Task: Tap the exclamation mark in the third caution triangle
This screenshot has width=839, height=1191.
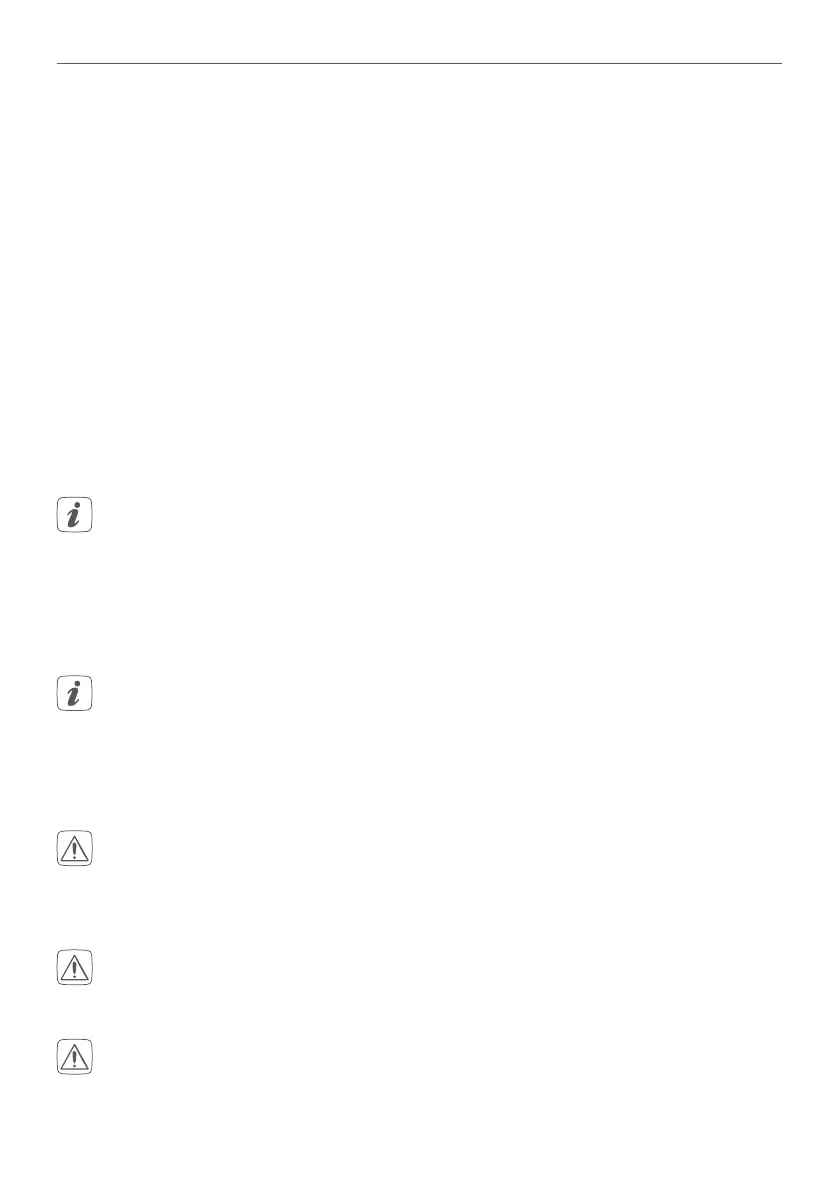Action: 74,1059
